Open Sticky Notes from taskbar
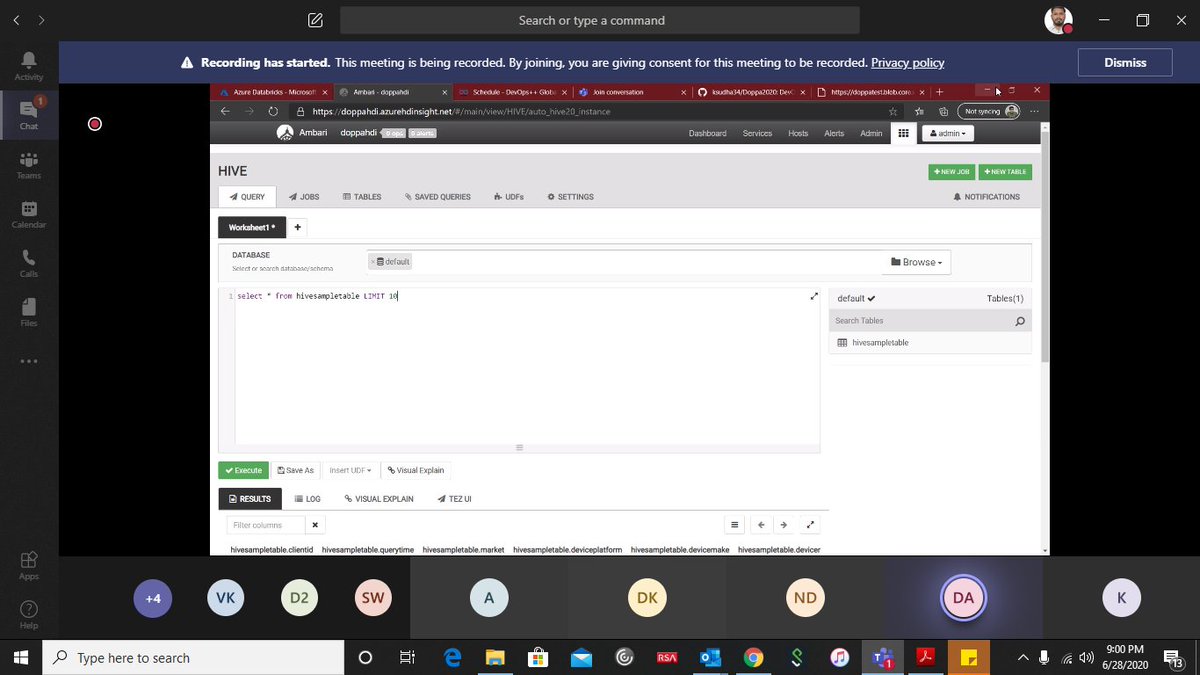This screenshot has width=1200, height=675. 969,658
